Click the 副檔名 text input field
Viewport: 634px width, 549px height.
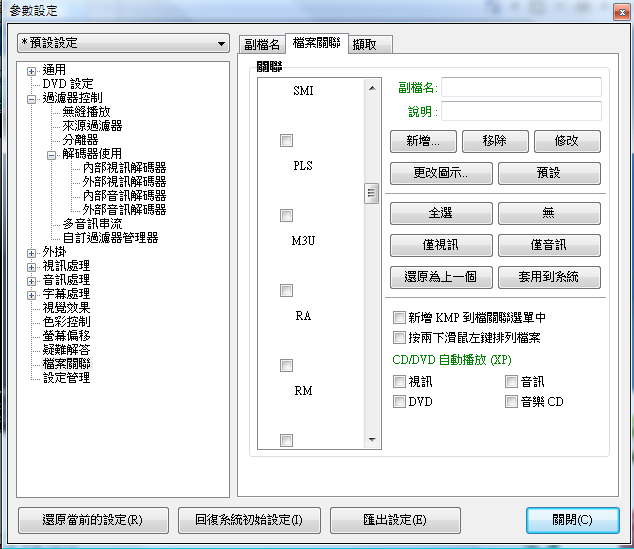pos(522,88)
